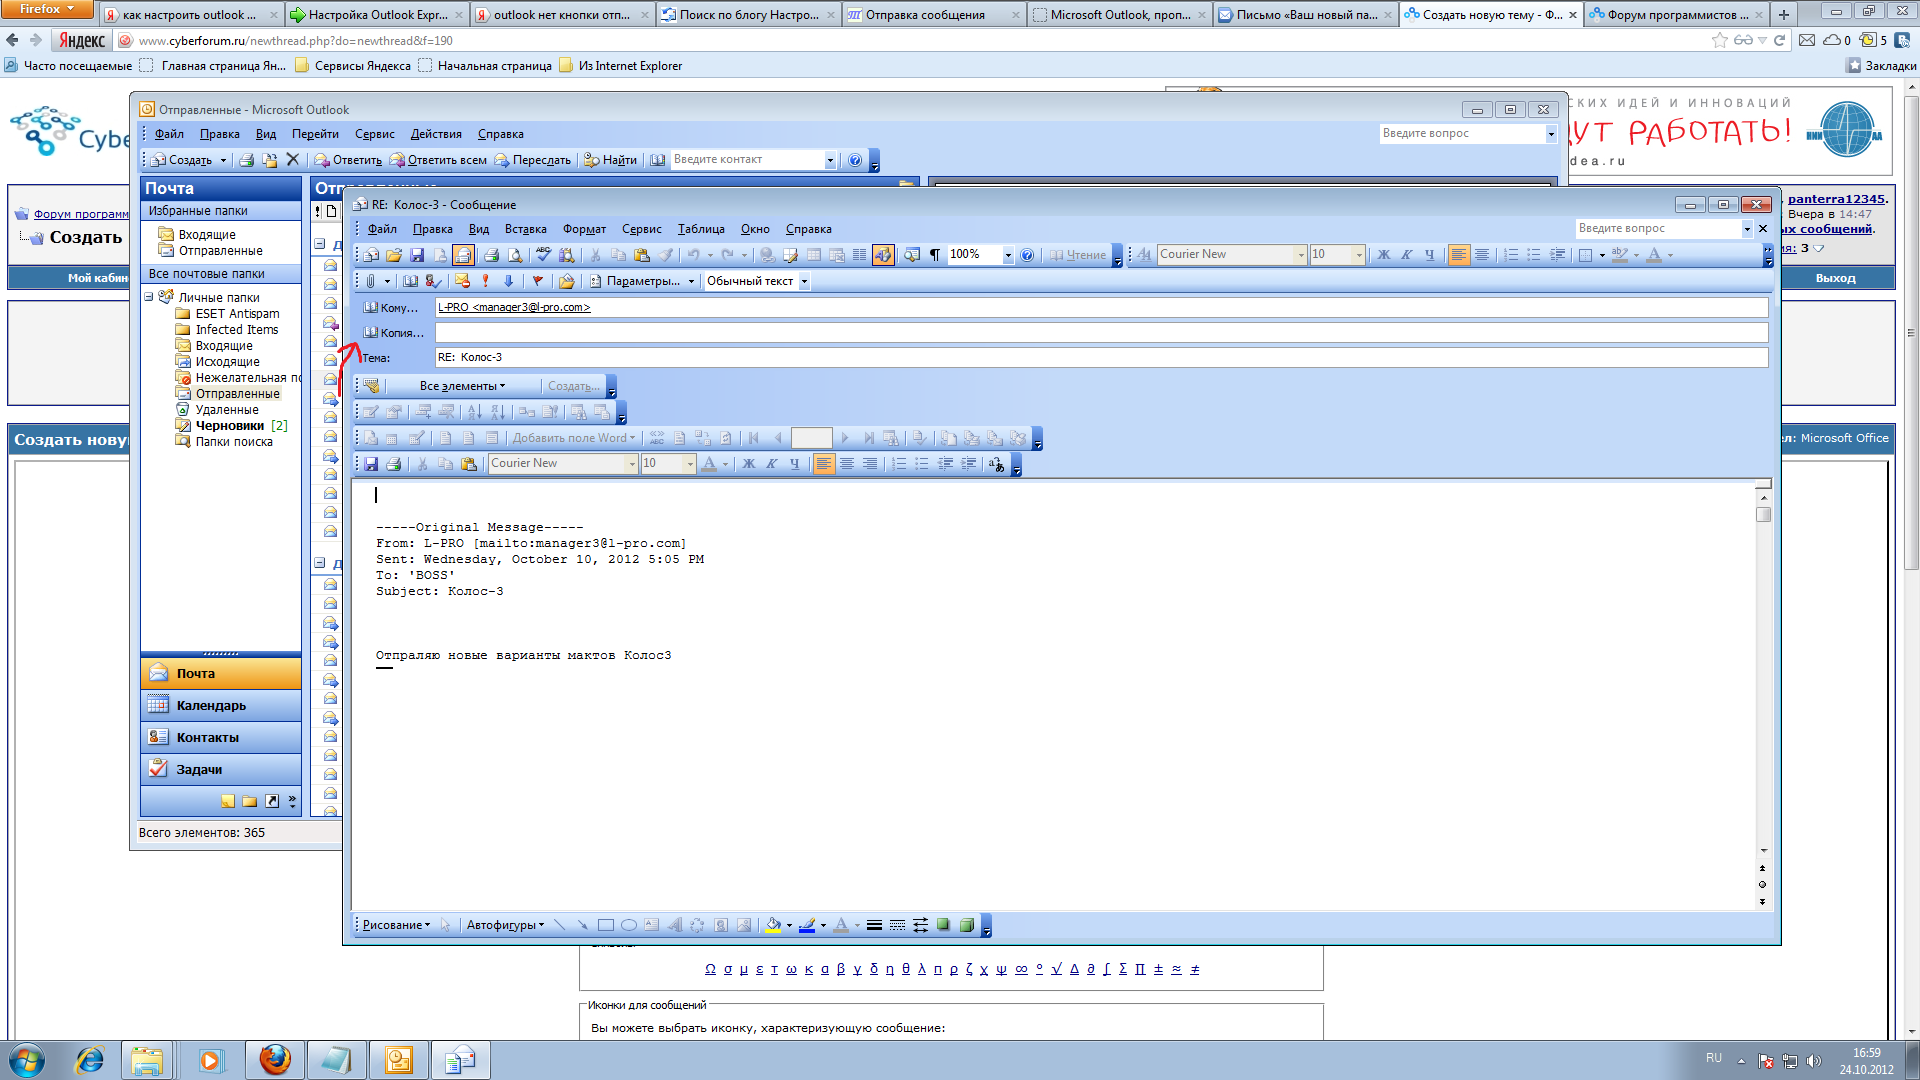The image size is (1920, 1080).
Task: Click Ответить всем in Outlook toolbar
Action: [x=438, y=160]
